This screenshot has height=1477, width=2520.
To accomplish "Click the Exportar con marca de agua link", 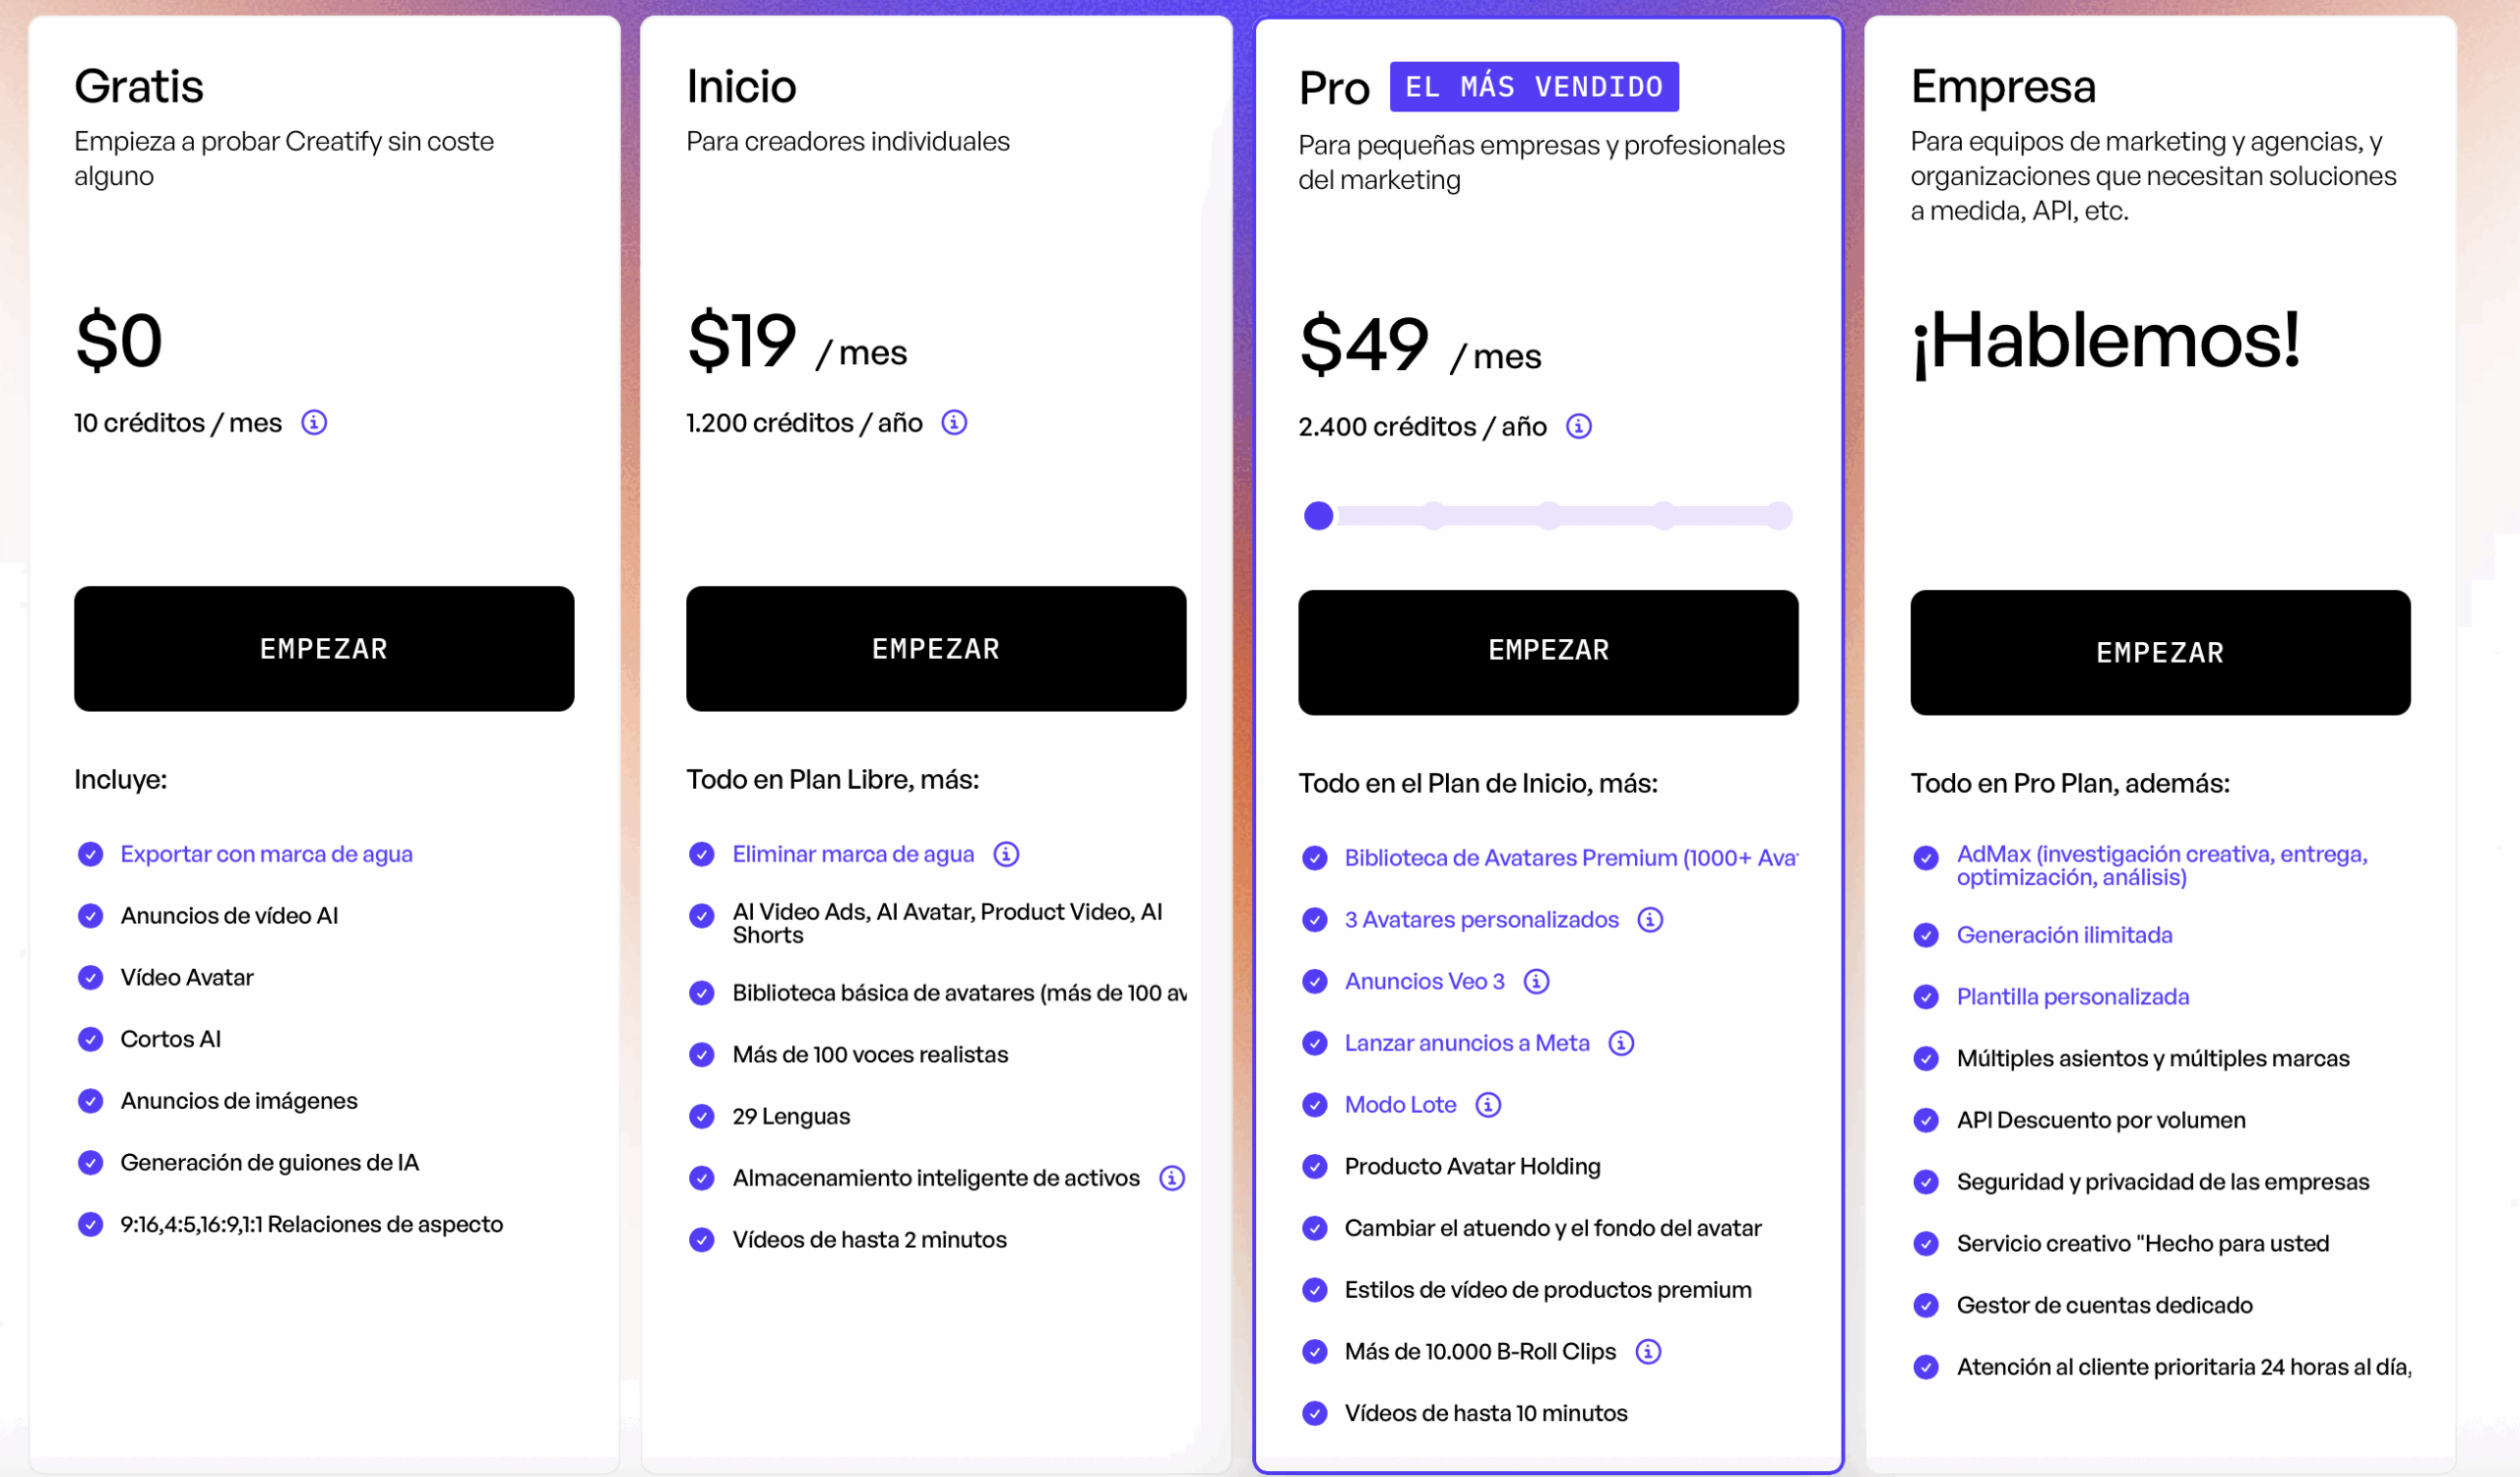I will click(x=266, y=854).
